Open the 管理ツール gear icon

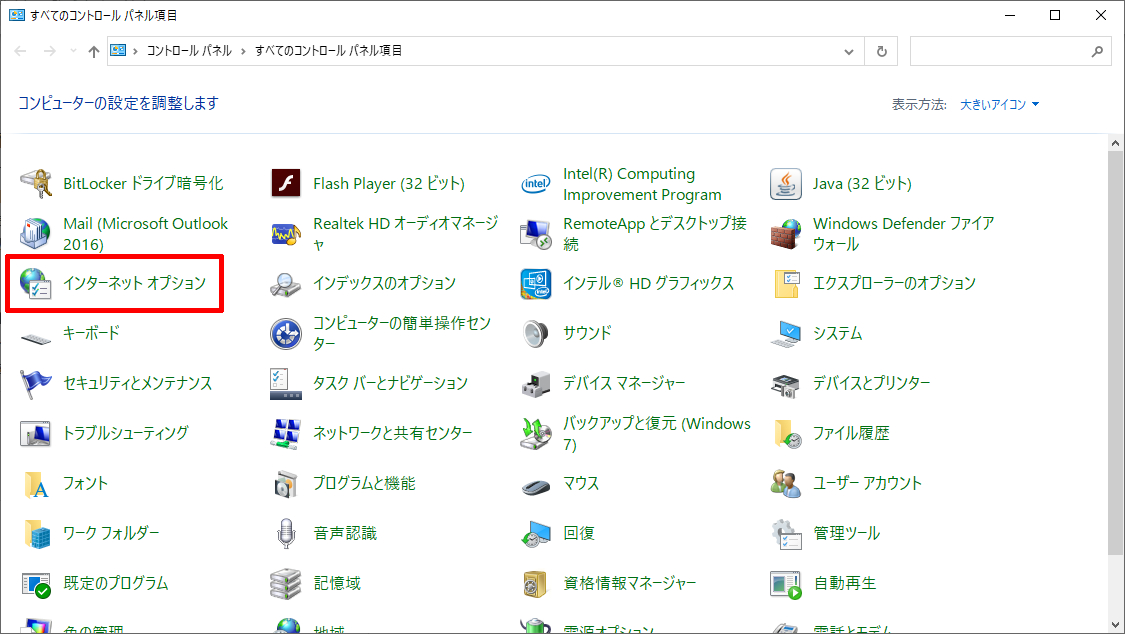786,534
